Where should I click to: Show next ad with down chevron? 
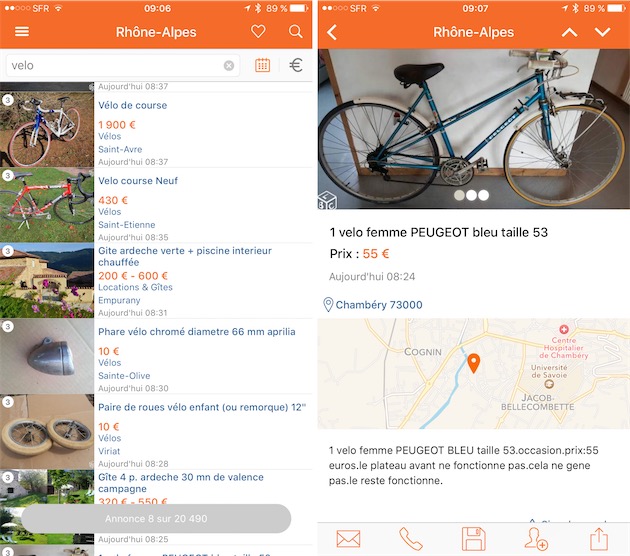coord(602,32)
